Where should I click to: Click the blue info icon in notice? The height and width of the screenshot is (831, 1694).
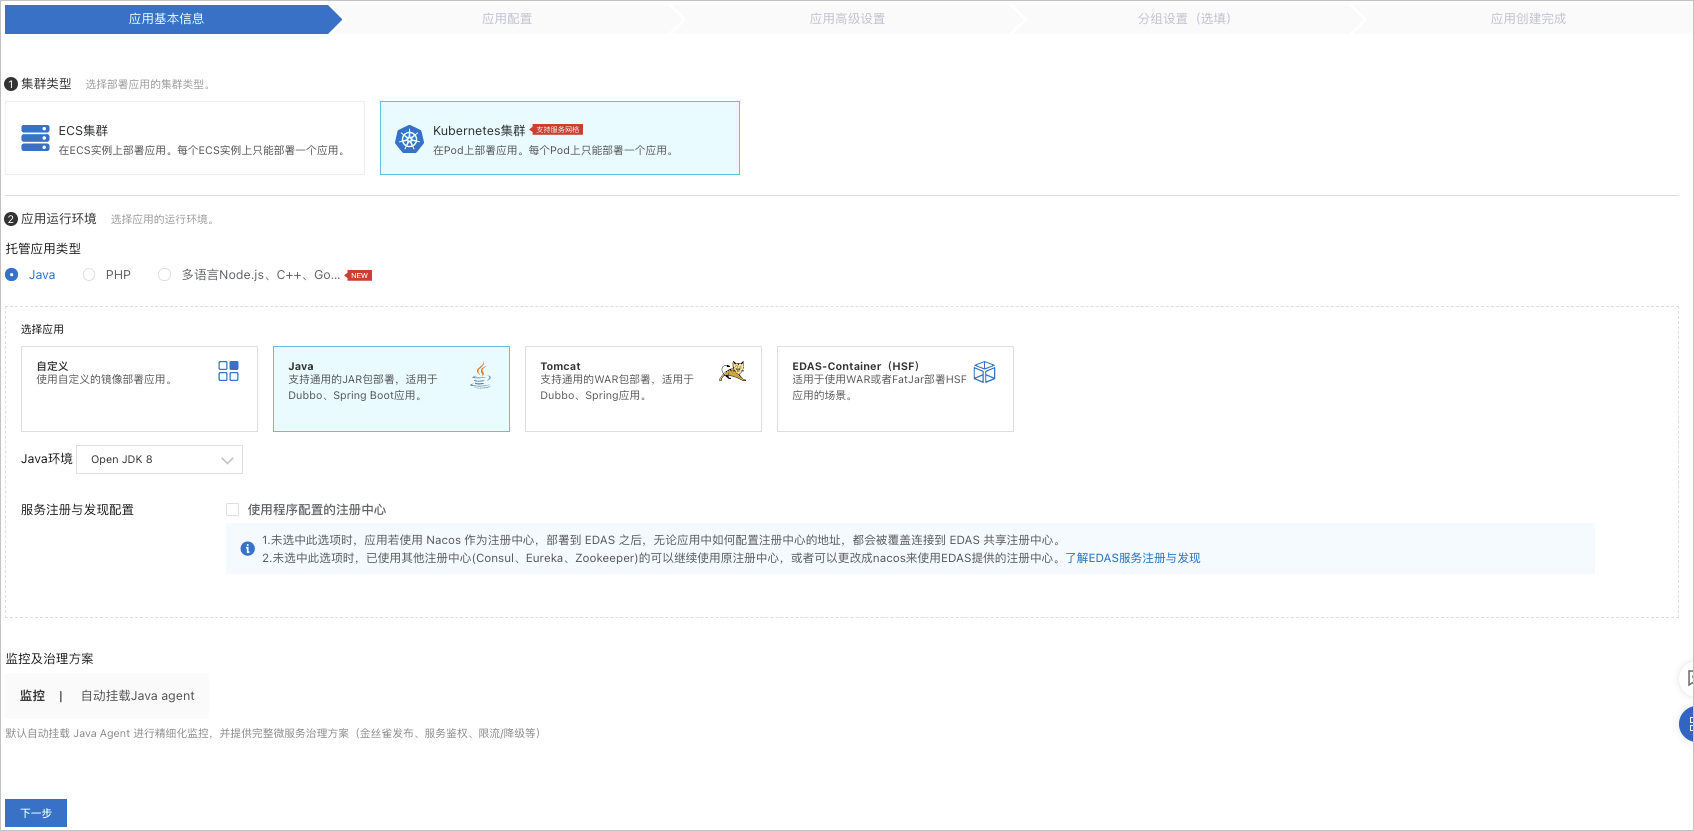[247, 548]
